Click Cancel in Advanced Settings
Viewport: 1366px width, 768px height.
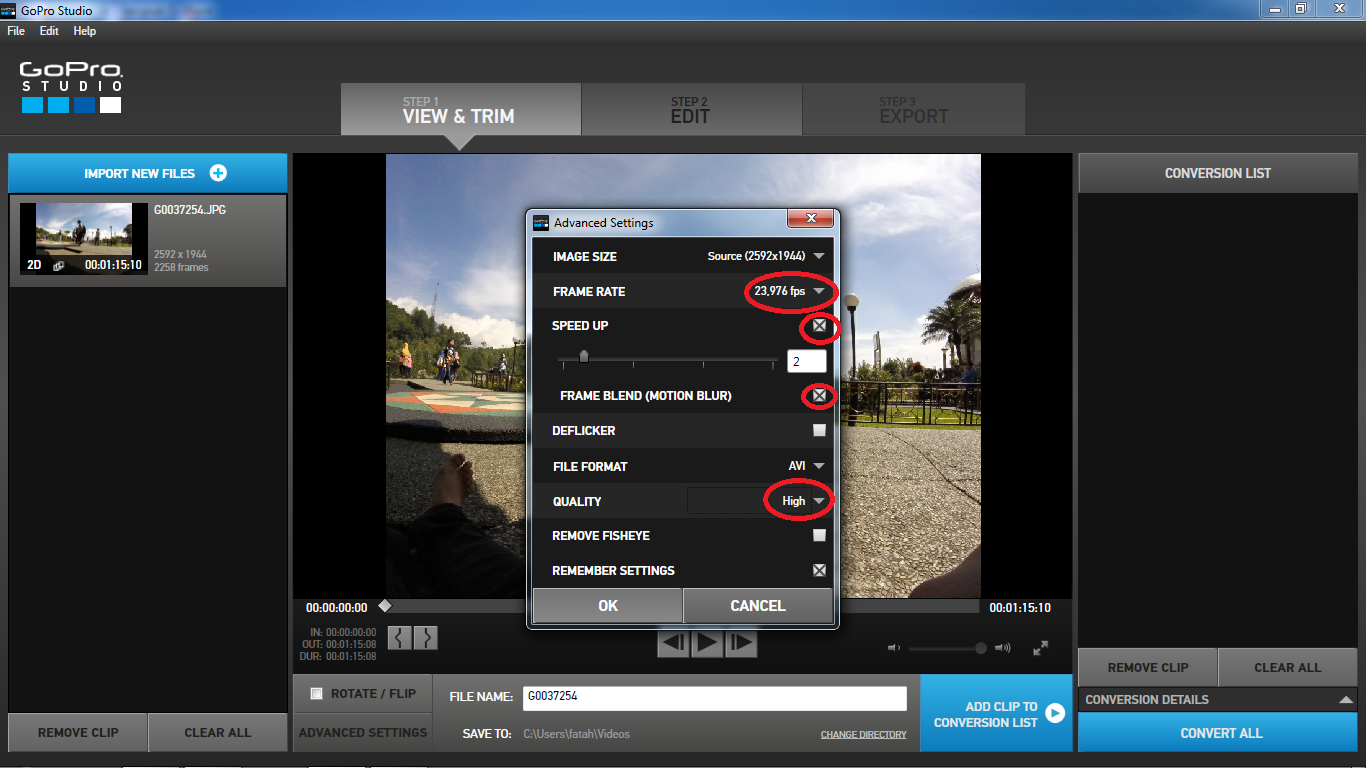click(758, 606)
